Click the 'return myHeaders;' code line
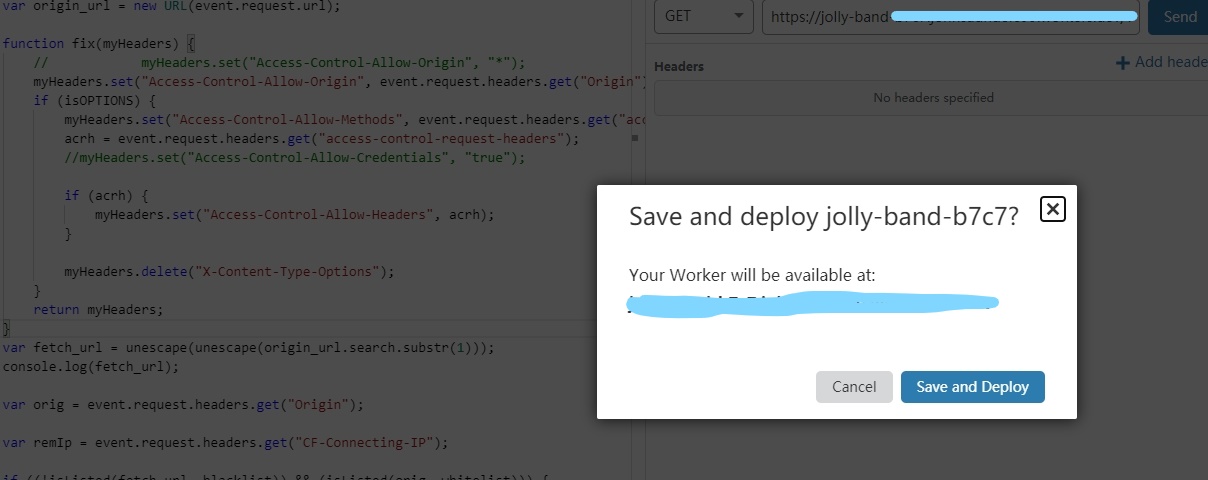The image size is (1208, 480). (x=98, y=310)
